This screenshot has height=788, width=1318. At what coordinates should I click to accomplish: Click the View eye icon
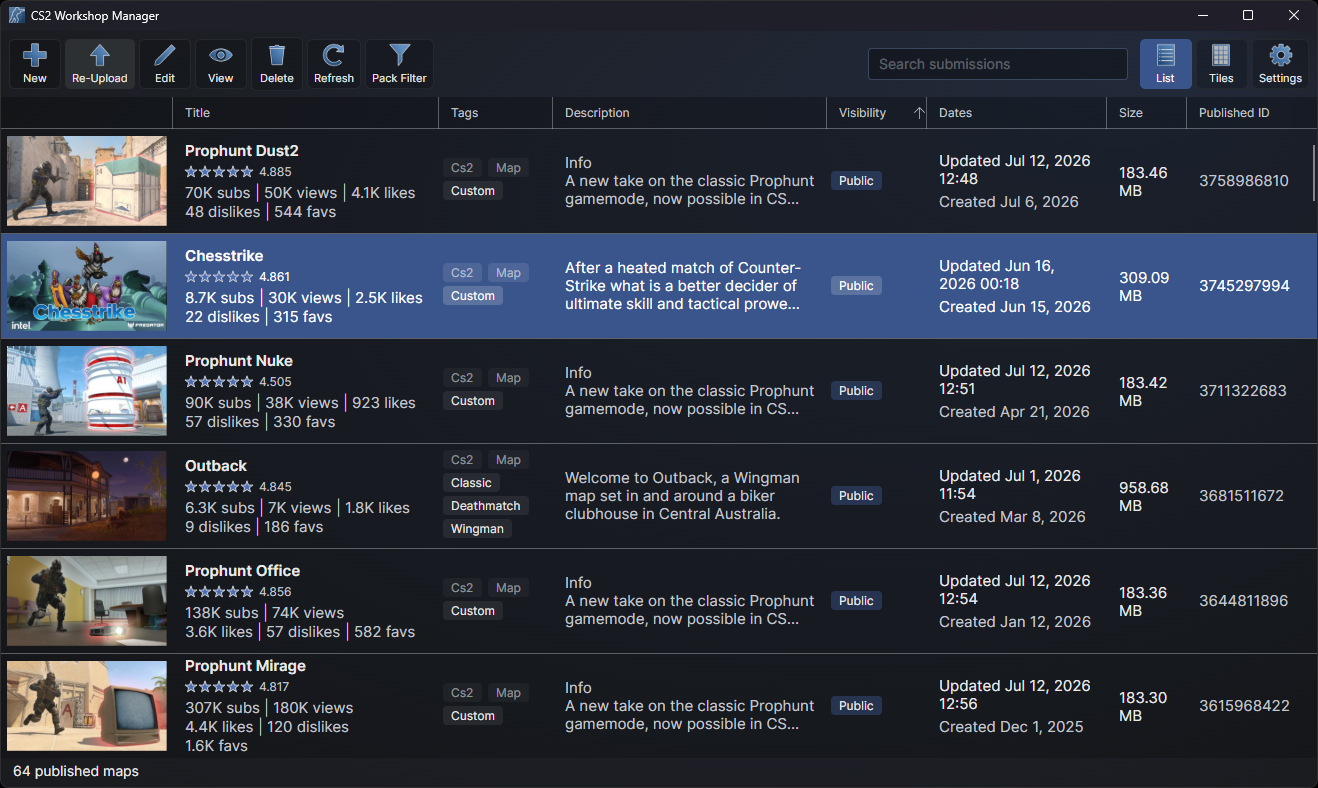[x=221, y=64]
